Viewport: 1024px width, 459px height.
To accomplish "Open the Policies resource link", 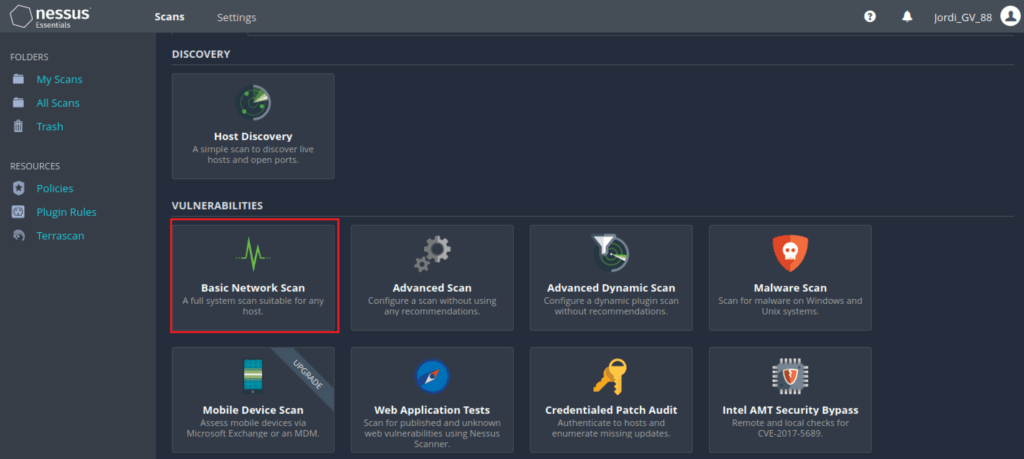I will pyautogui.click(x=55, y=189).
